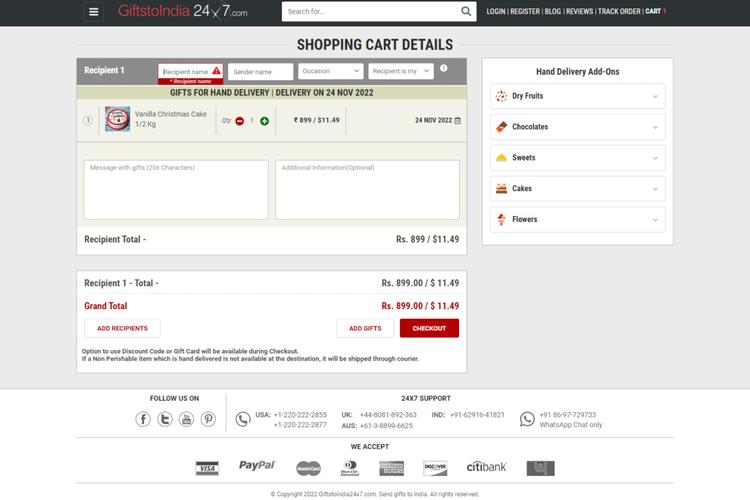
Task: Expand the Chocolates add-ons chevron
Action: pyautogui.click(x=655, y=127)
